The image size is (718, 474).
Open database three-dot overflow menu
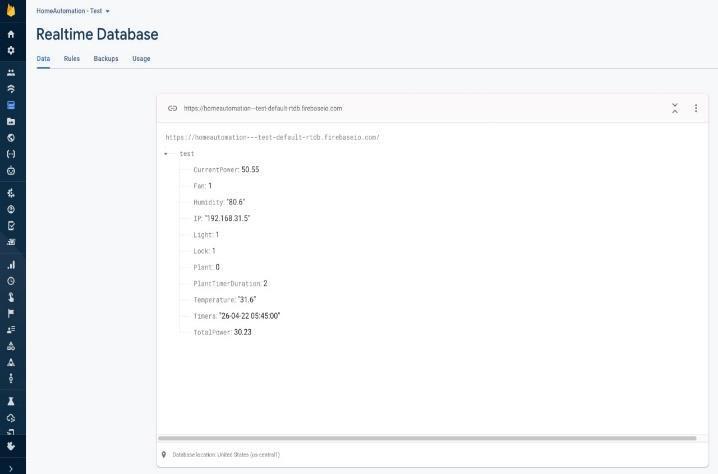tap(696, 108)
